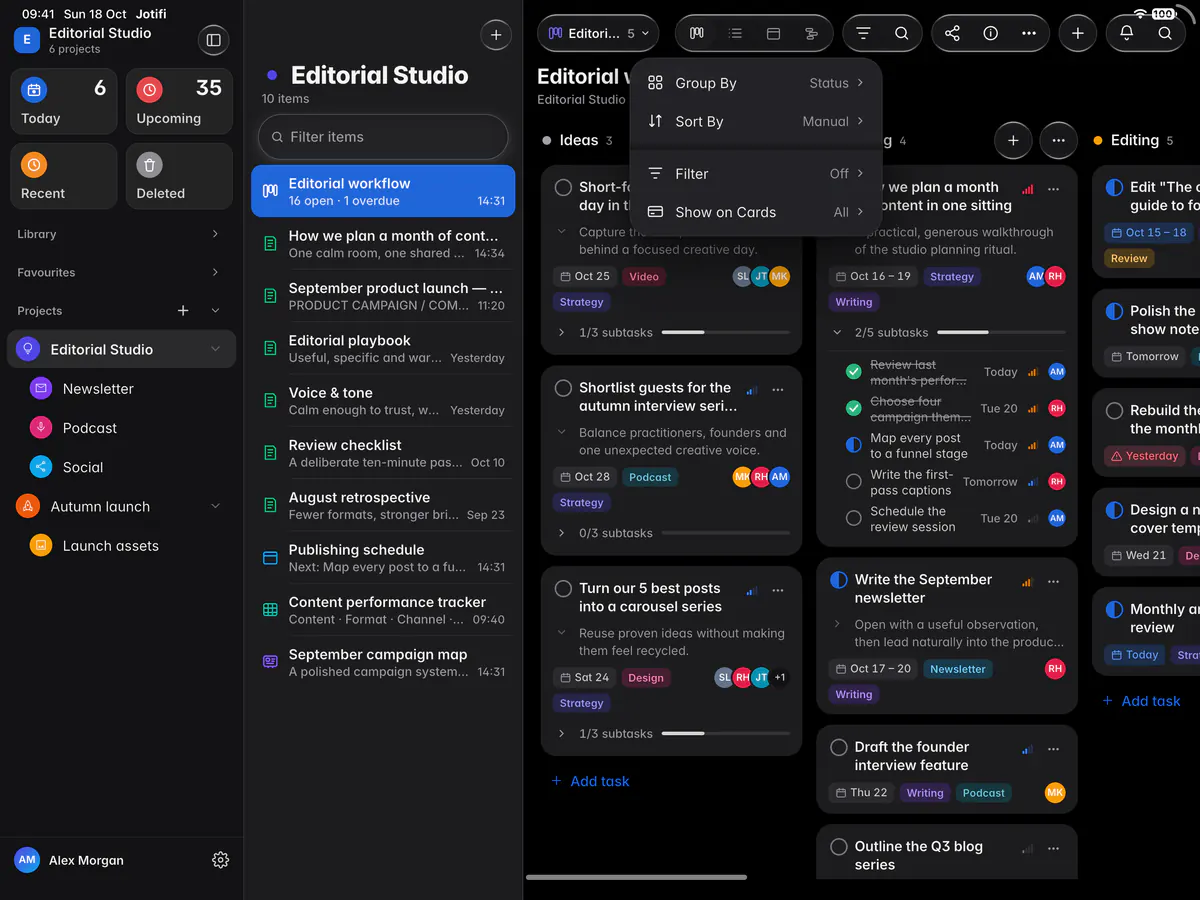Toggle Map every post subtask status circle

(x=853, y=445)
